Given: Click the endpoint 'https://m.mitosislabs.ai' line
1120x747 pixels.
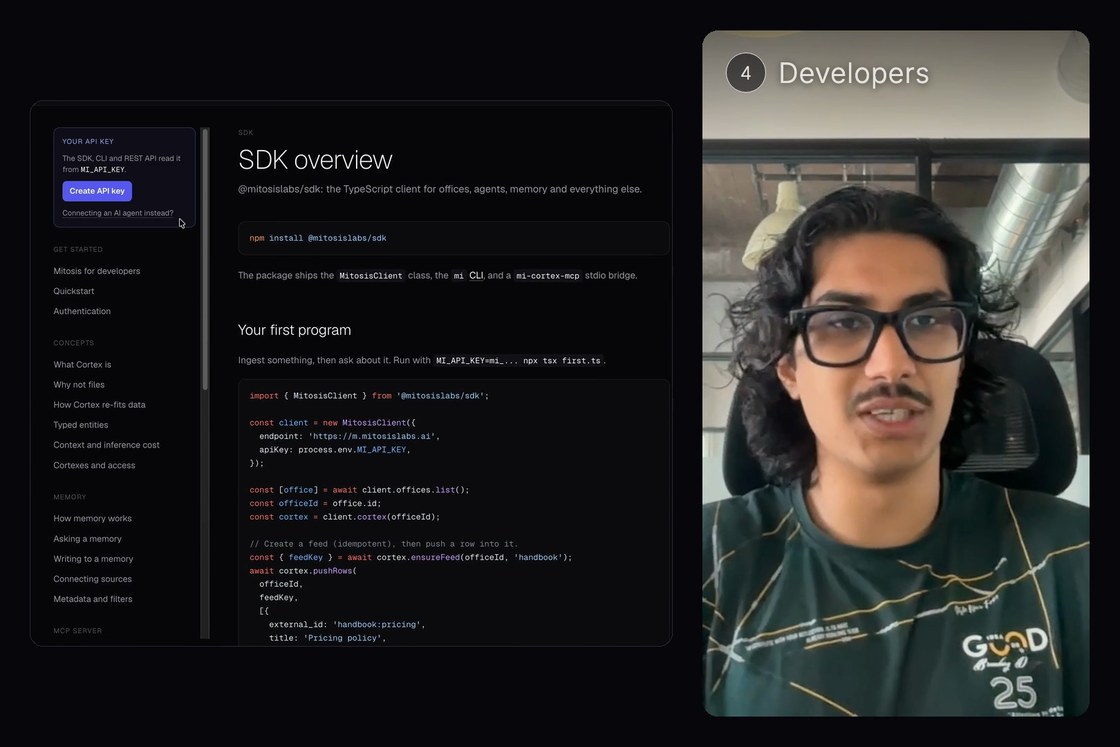Looking at the screenshot, I should pos(349,436).
